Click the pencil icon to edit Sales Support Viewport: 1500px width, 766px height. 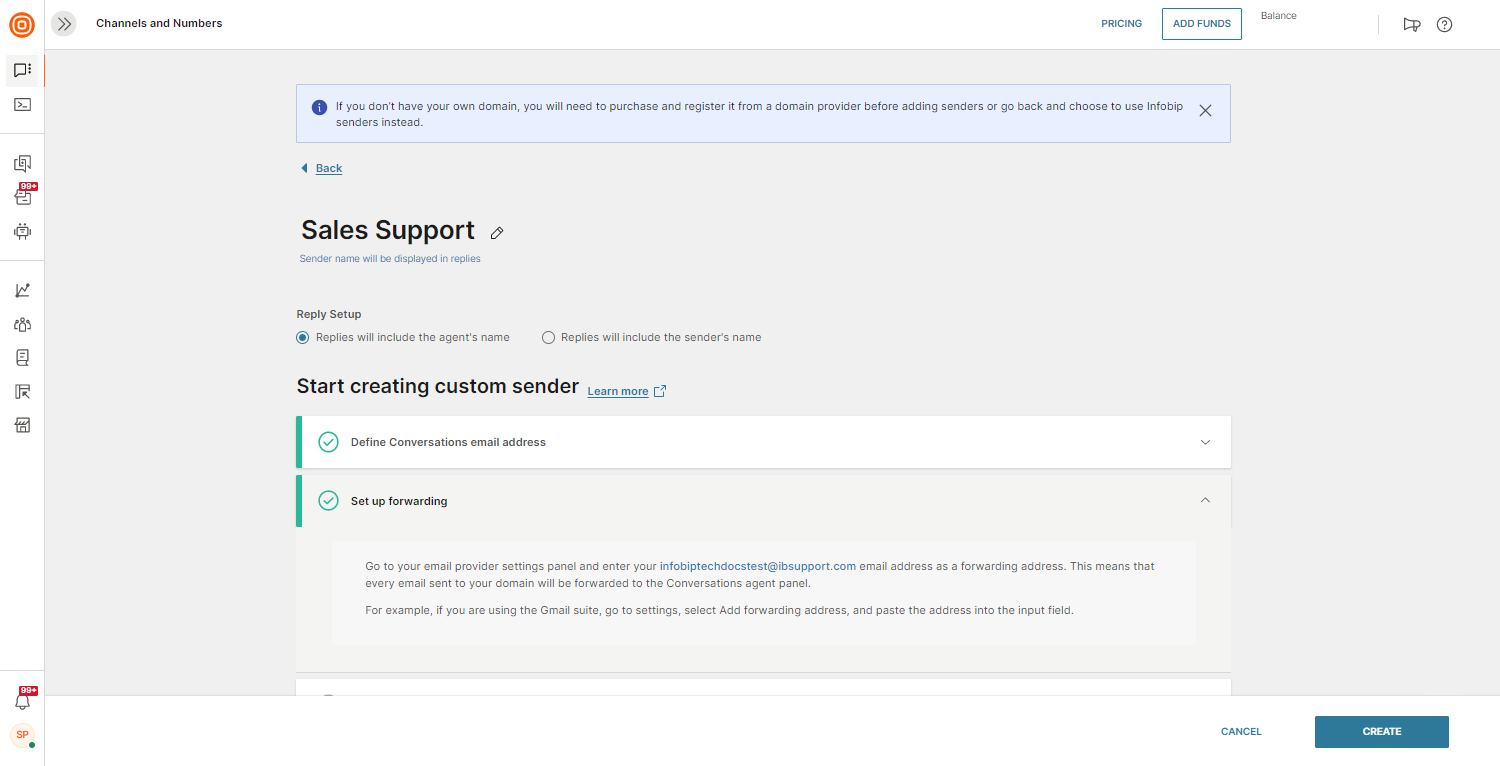click(x=497, y=233)
